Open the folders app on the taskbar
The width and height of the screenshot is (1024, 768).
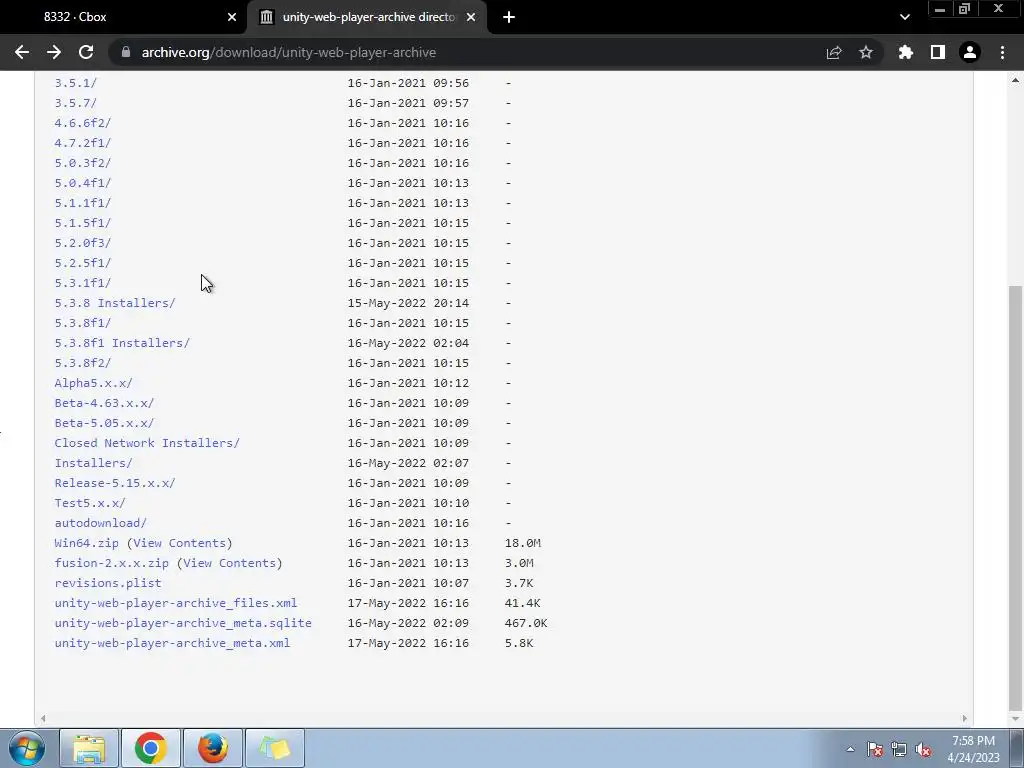click(x=275, y=748)
